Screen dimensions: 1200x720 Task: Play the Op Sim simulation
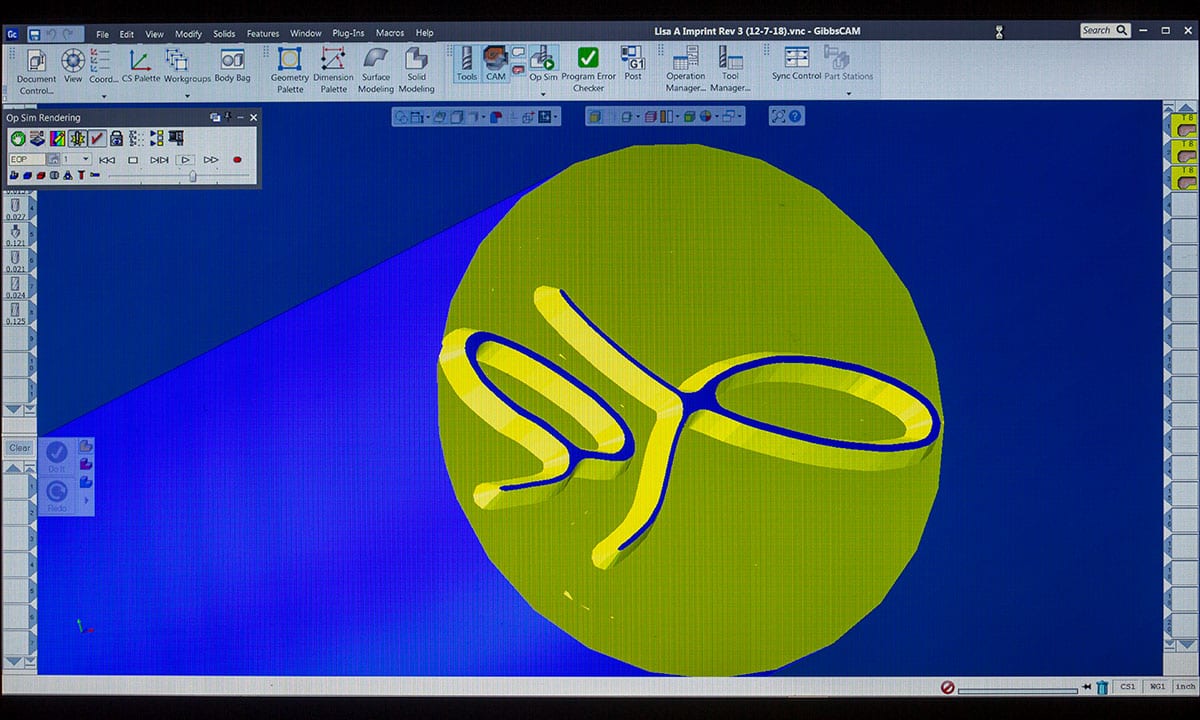coord(185,159)
